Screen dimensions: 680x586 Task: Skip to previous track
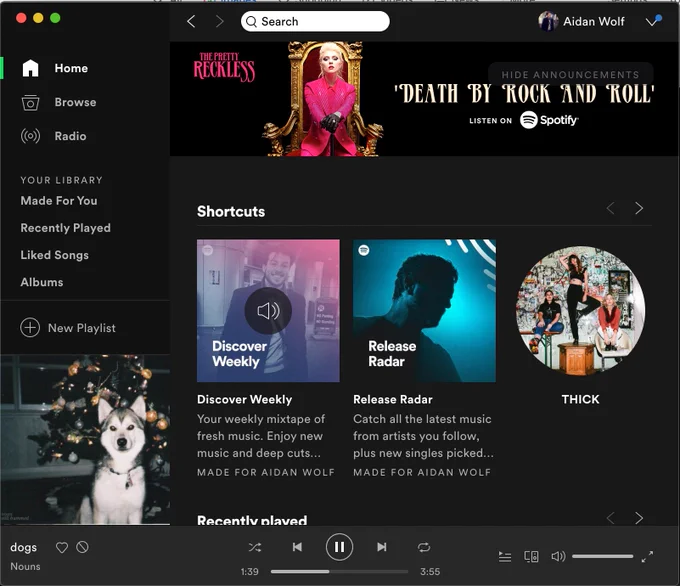coord(297,547)
